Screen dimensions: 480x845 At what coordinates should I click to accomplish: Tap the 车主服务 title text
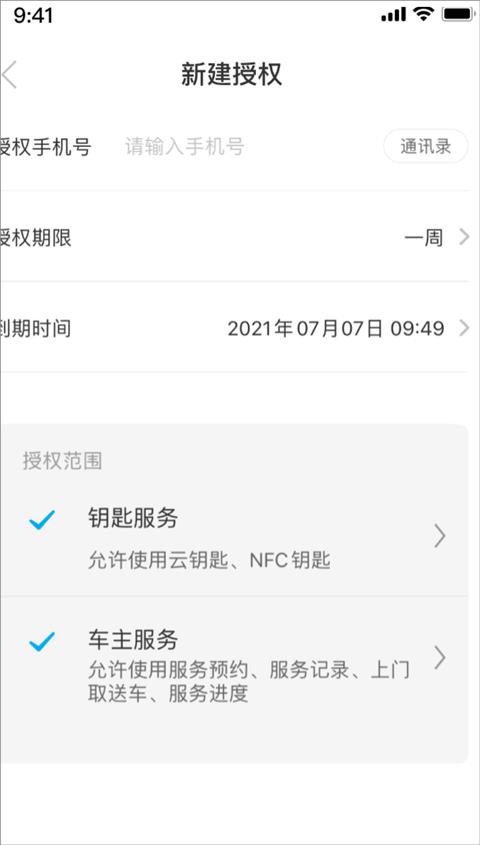[x=133, y=640]
